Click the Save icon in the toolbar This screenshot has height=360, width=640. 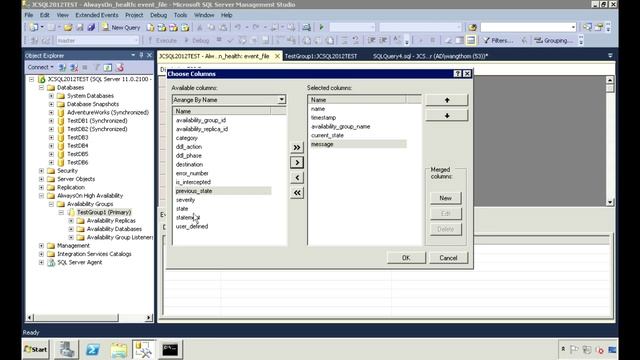(x=80, y=27)
